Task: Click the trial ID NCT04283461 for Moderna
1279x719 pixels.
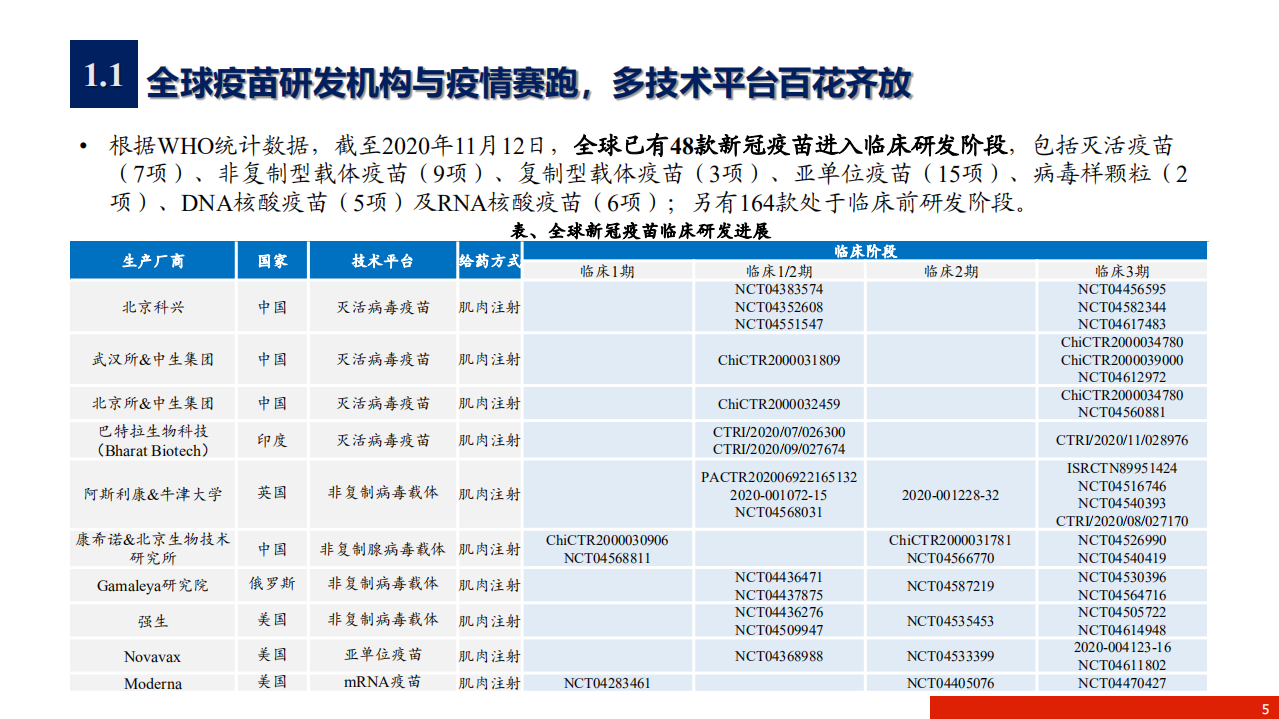Action: (x=608, y=684)
